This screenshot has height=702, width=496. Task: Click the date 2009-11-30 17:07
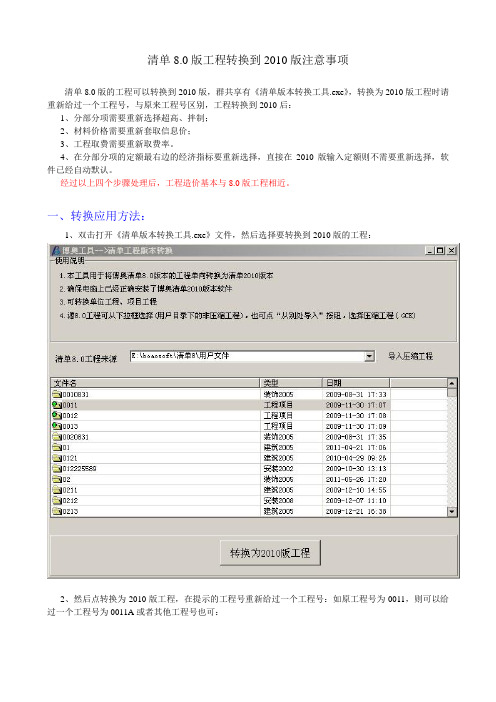coord(356,405)
